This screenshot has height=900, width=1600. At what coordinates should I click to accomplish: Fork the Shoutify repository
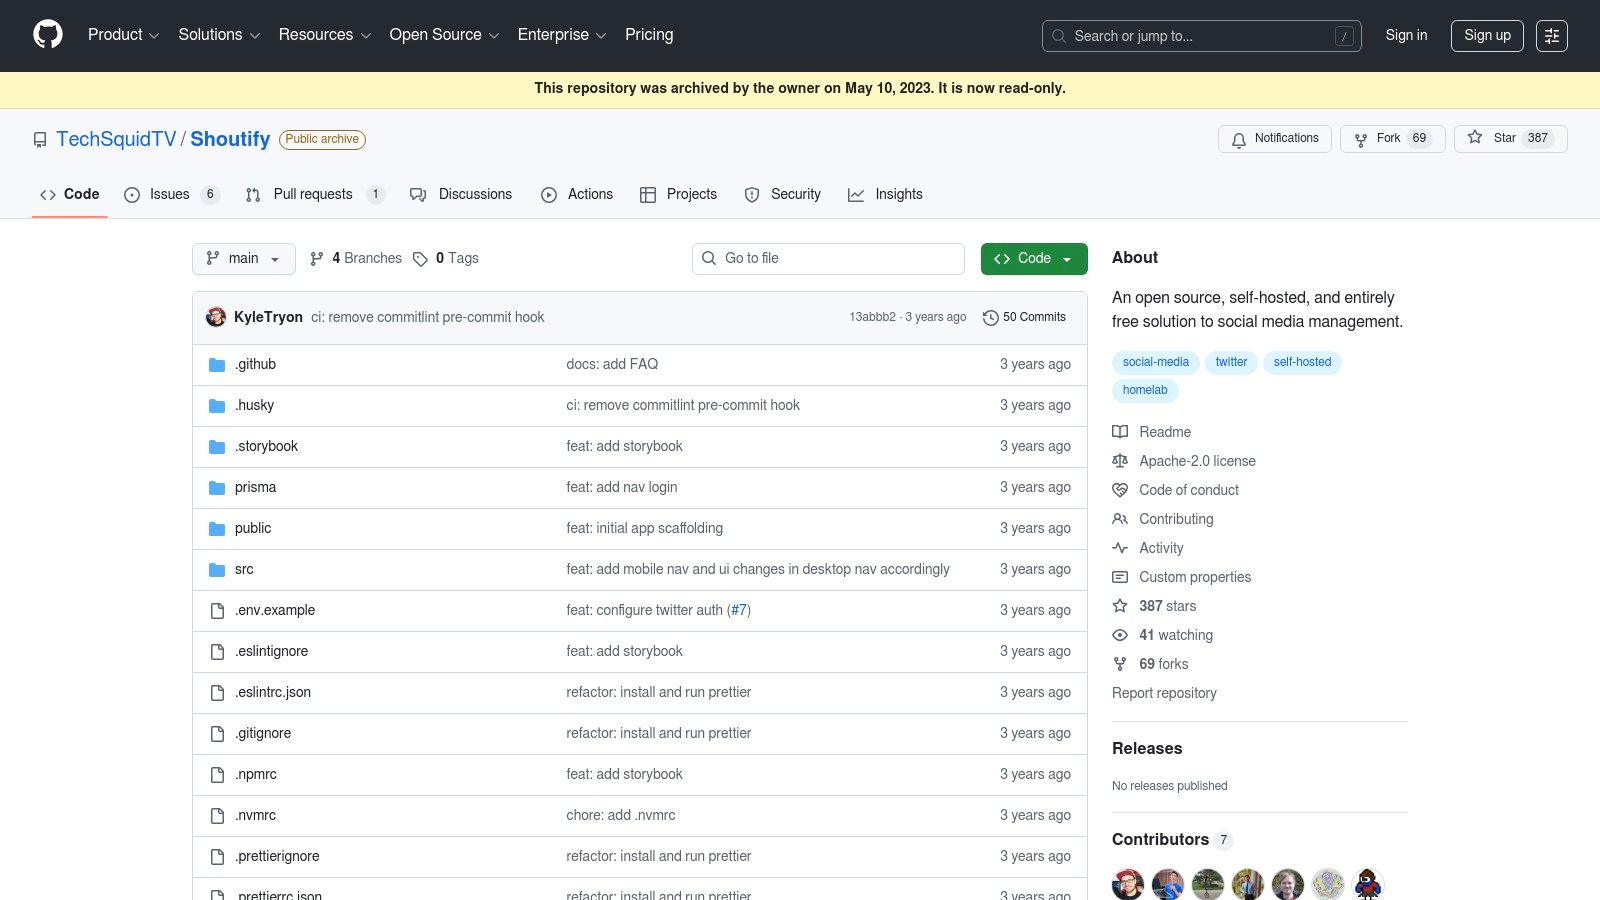tap(1393, 139)
